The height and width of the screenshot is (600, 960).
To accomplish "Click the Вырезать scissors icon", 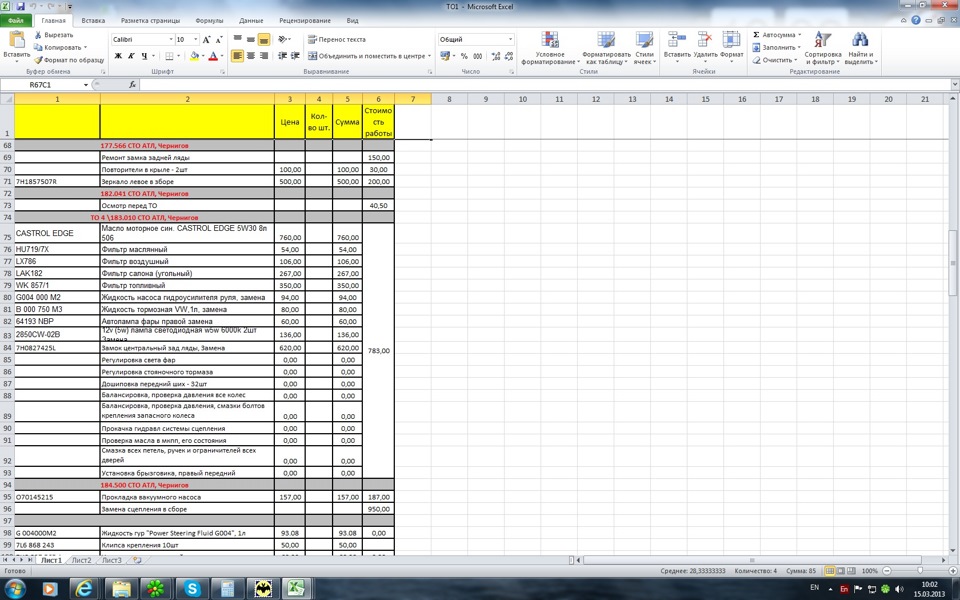I will pos(38,35).
